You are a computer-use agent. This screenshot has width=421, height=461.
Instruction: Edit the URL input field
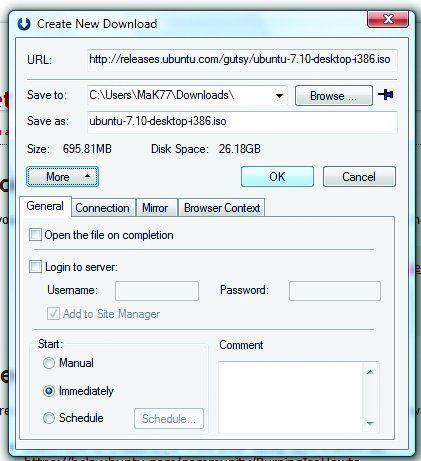(x=242, y=60)
